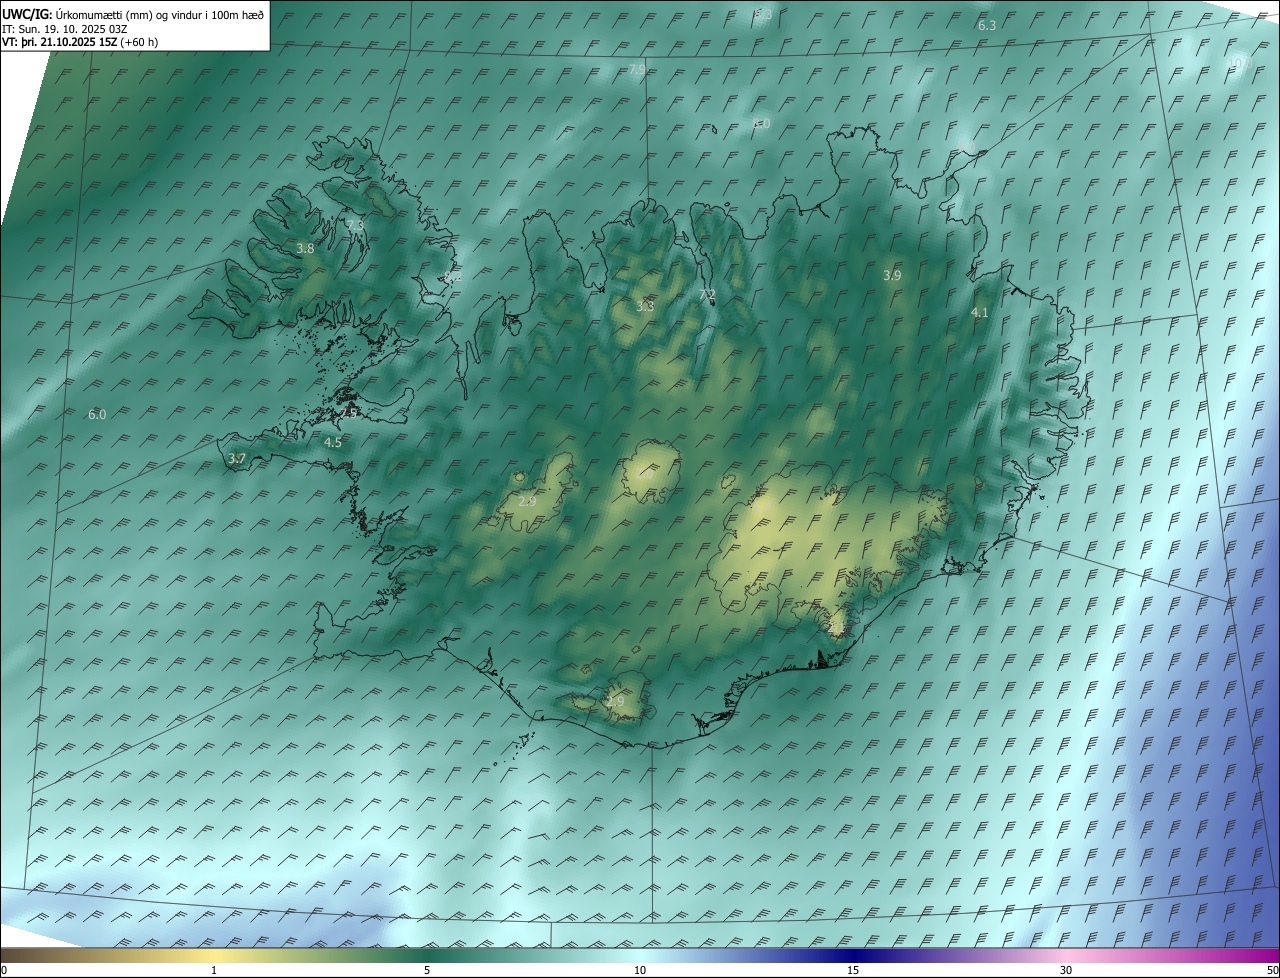1280x978 pixels.
Task: Select the 8.2 value label
Action: point(453,278)
